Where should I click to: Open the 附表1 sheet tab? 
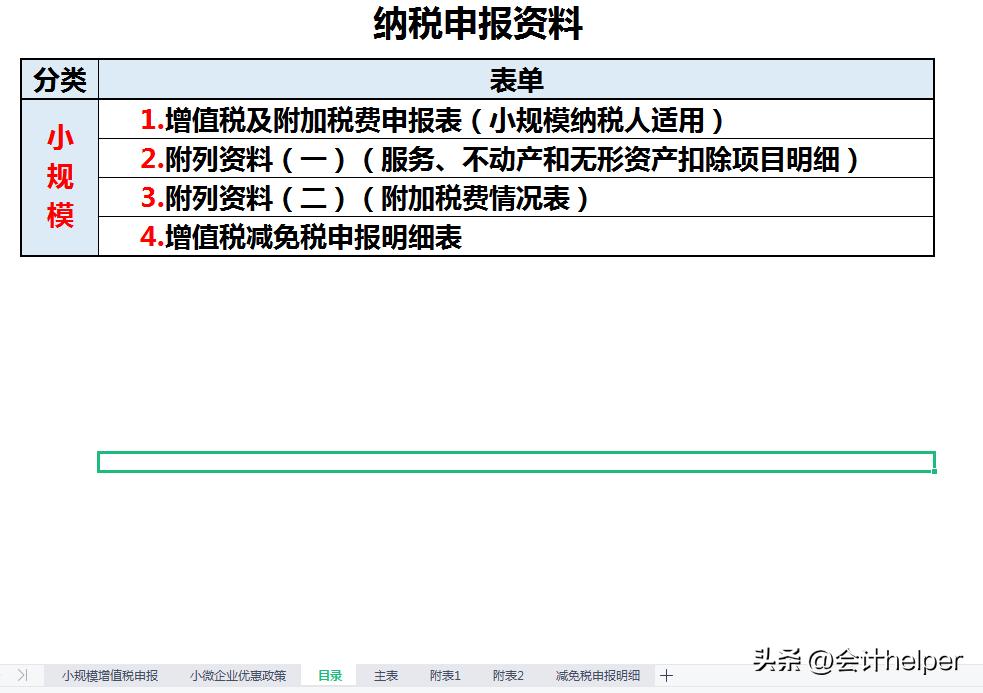tap(444, 675)
